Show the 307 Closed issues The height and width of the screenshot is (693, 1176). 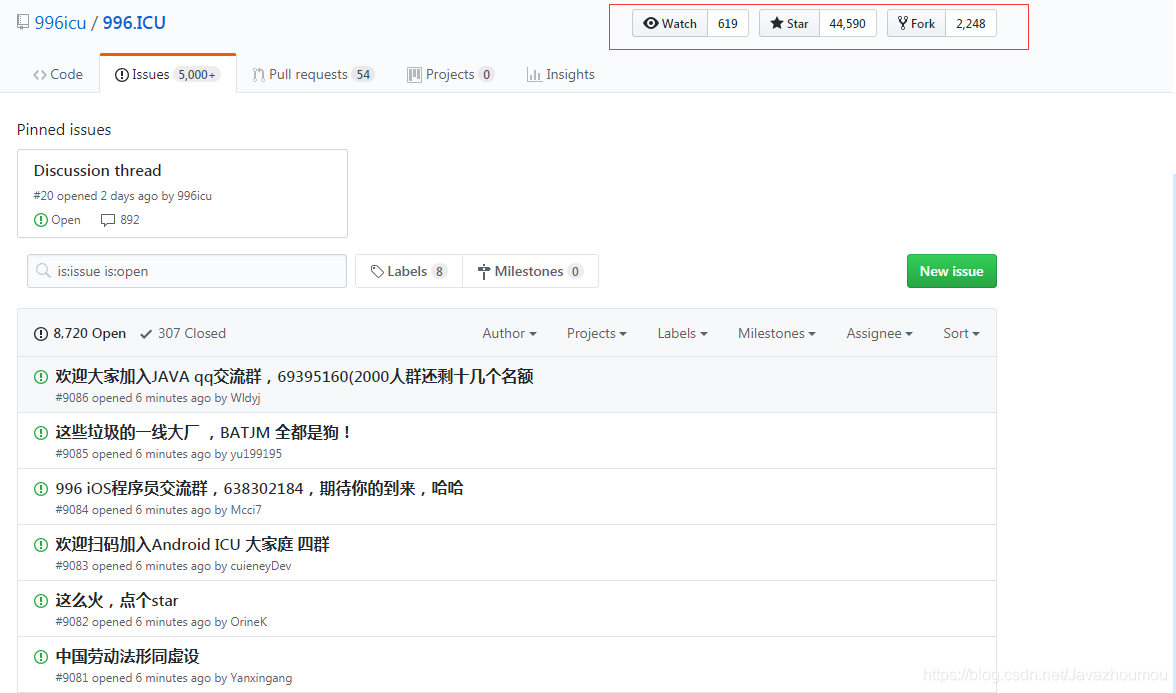[x=183, y=333]
